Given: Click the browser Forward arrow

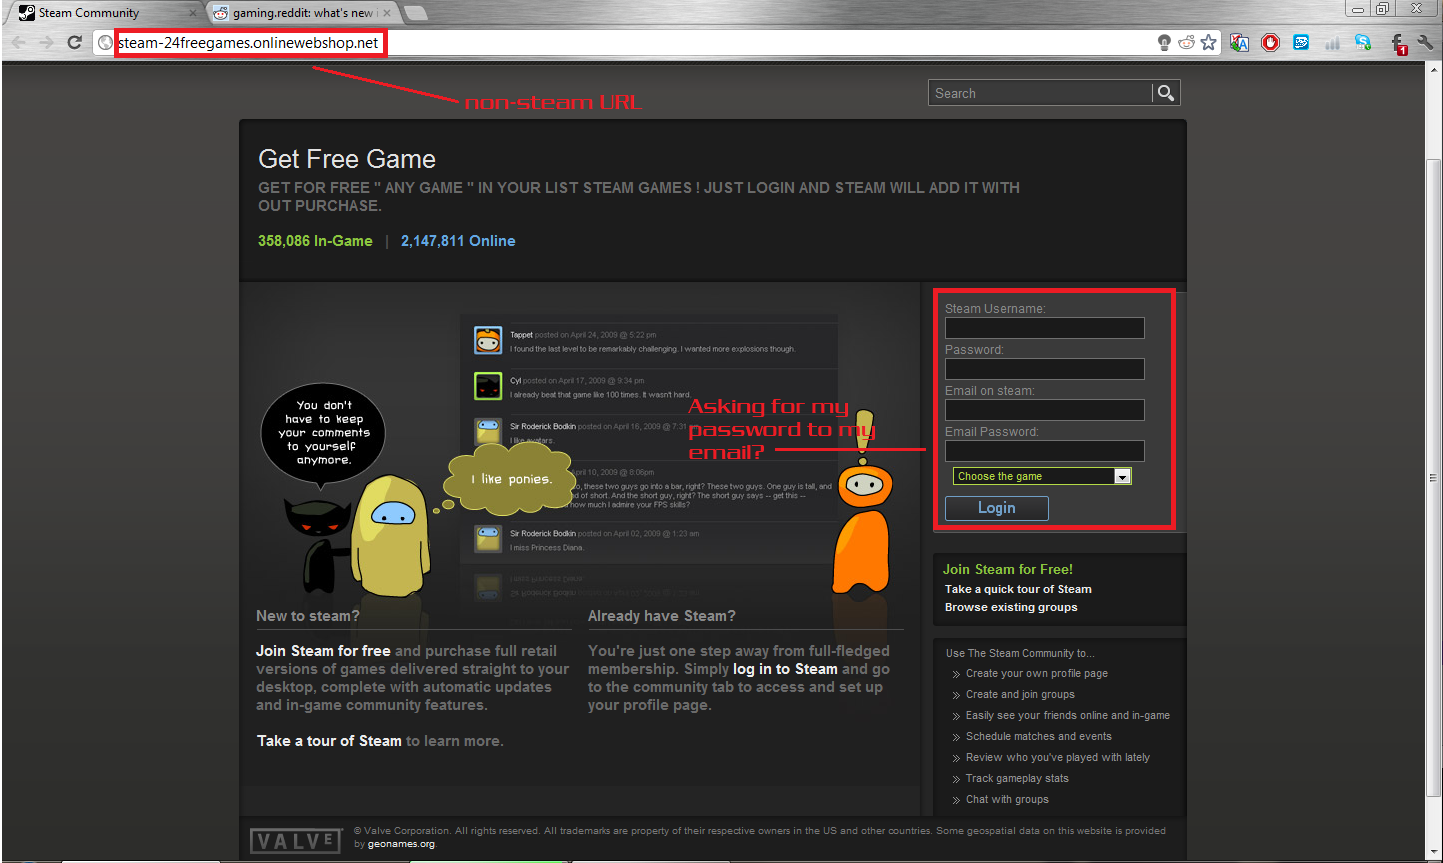Looking at the screenshot, I should (46, 42).
